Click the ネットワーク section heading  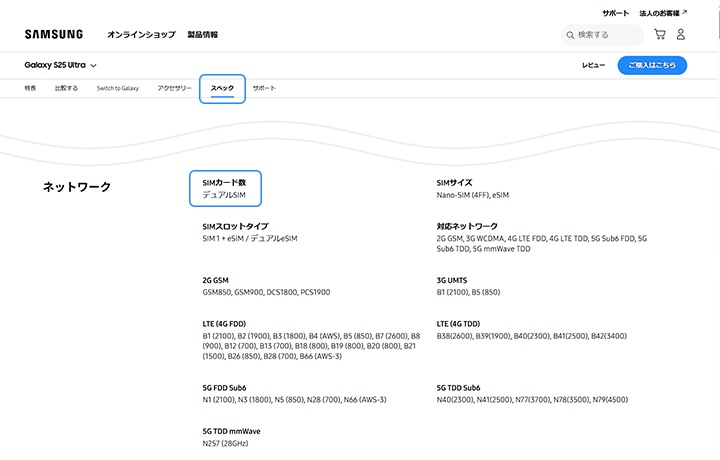(77, 187)
